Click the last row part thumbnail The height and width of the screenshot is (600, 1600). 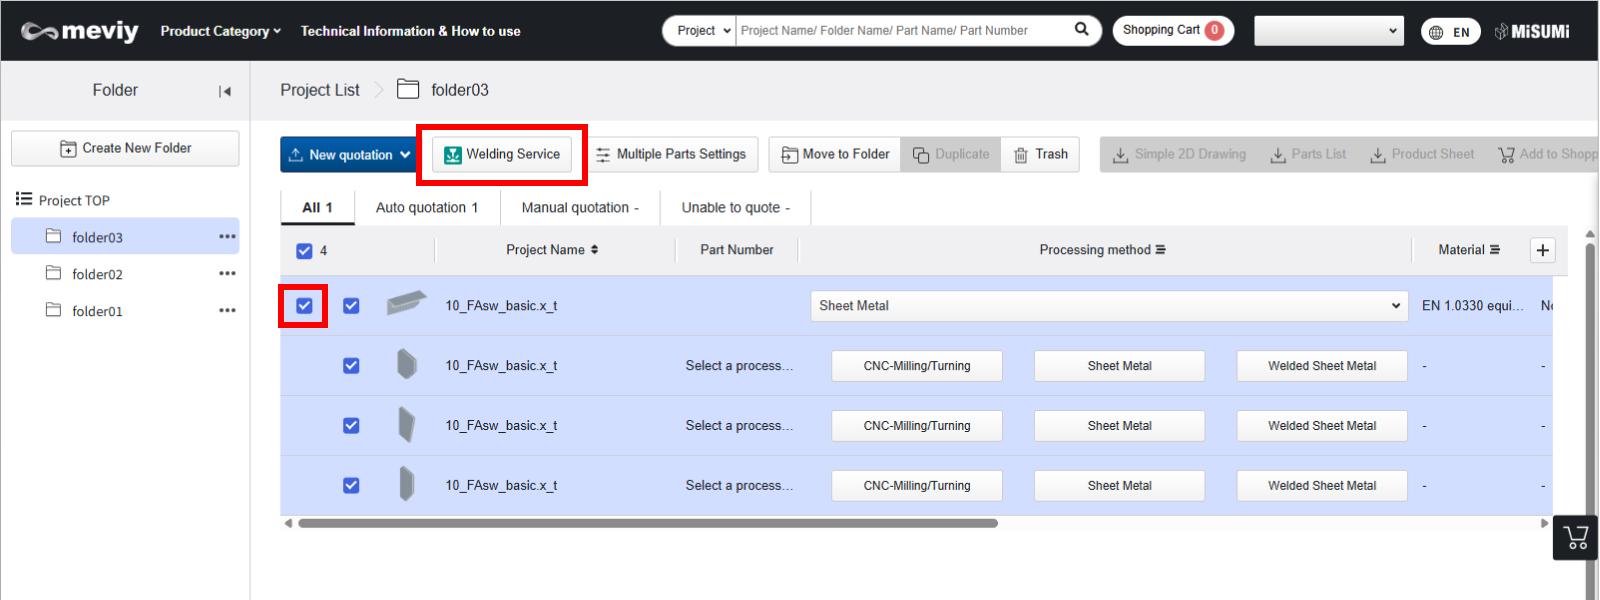click(x=406, y=484)
